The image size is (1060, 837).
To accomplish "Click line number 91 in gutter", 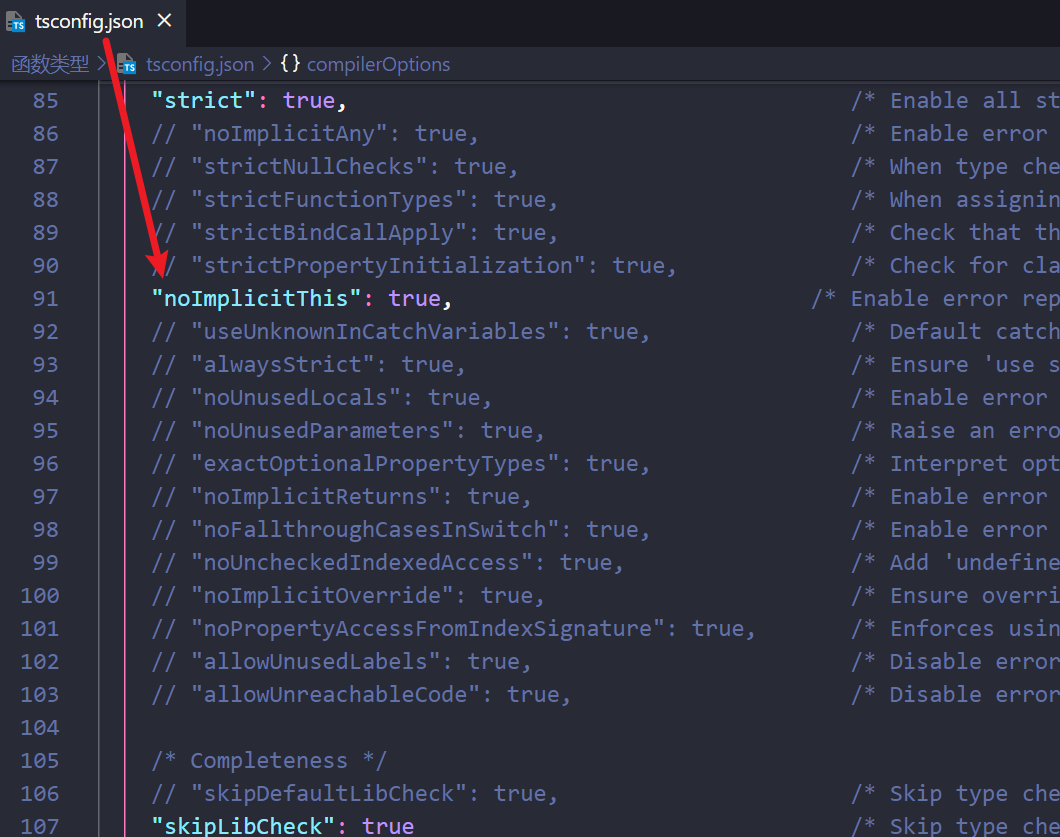I will coord(45,299).
